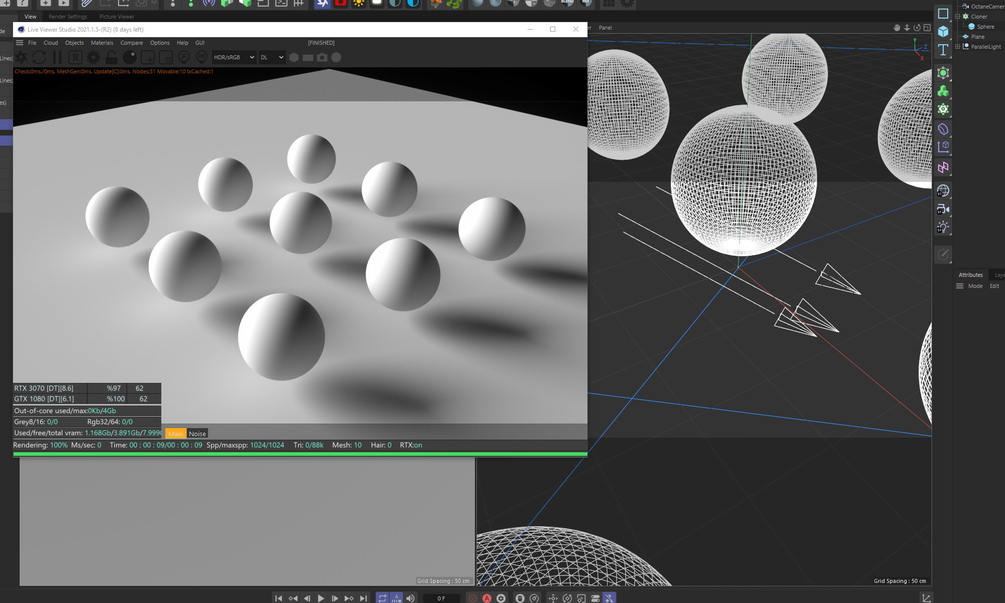Toggle the render region R button
The image size is (1005, 603).
pyautogui.click(x=75, y=57)
